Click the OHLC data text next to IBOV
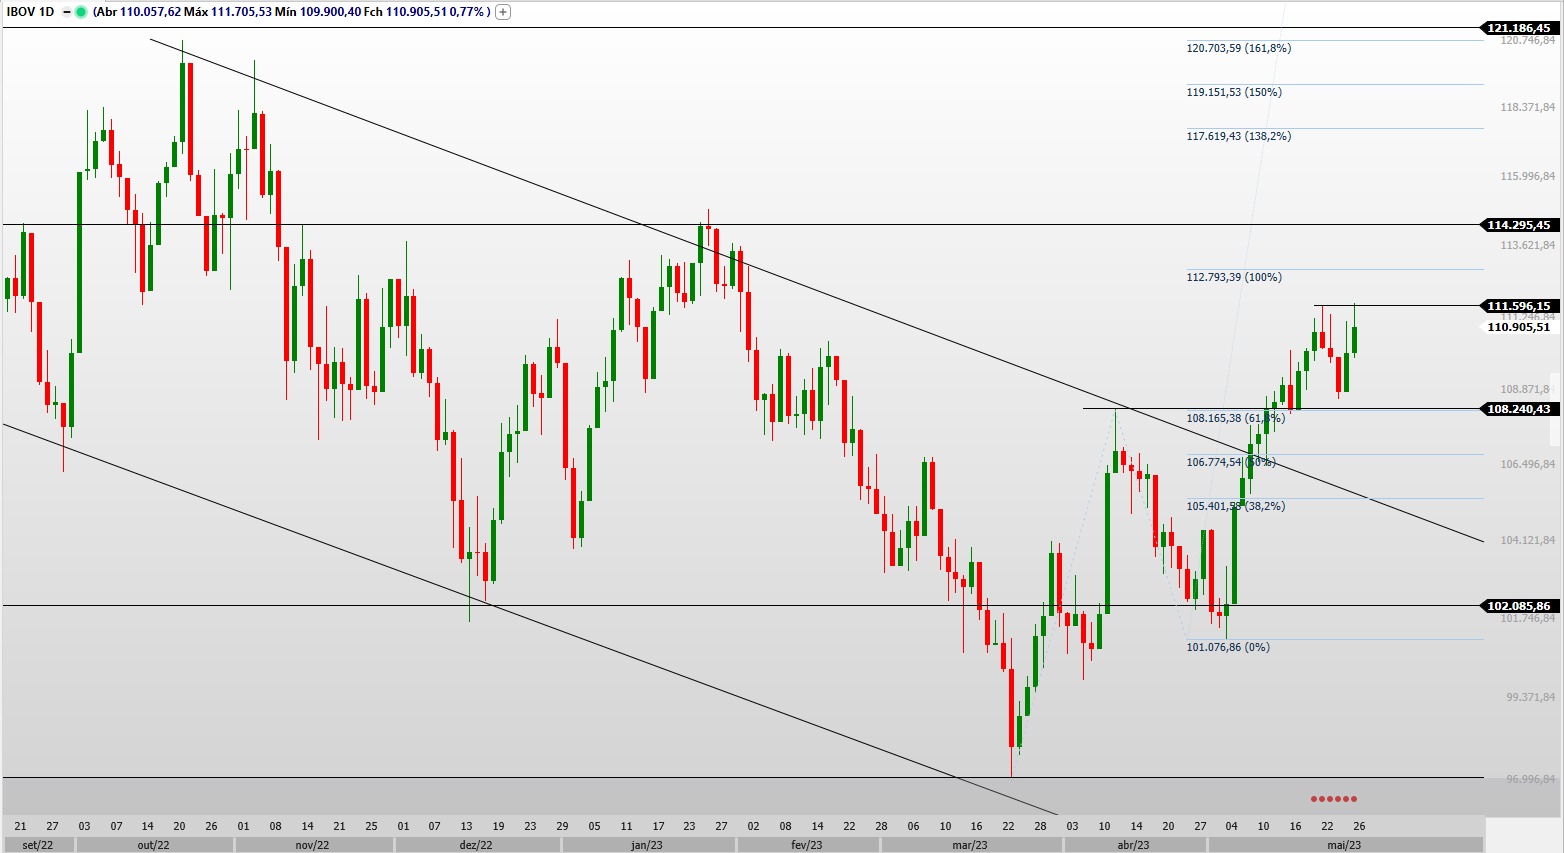Viewport: 1564px width, 853px height. click(x=290, y=11)
